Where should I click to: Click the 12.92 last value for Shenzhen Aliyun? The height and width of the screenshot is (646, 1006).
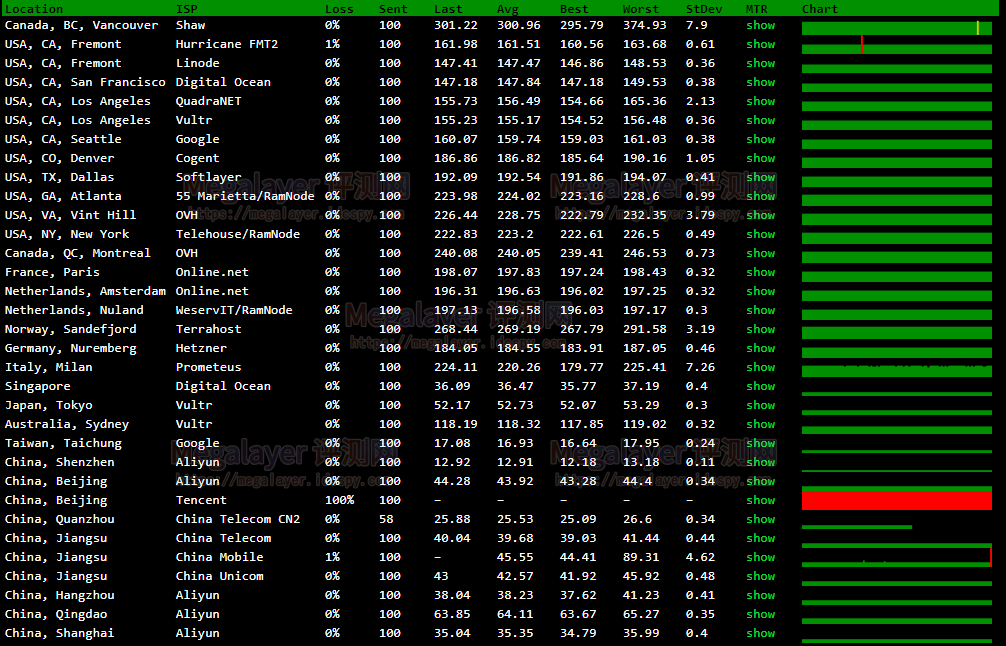(452, 462)
